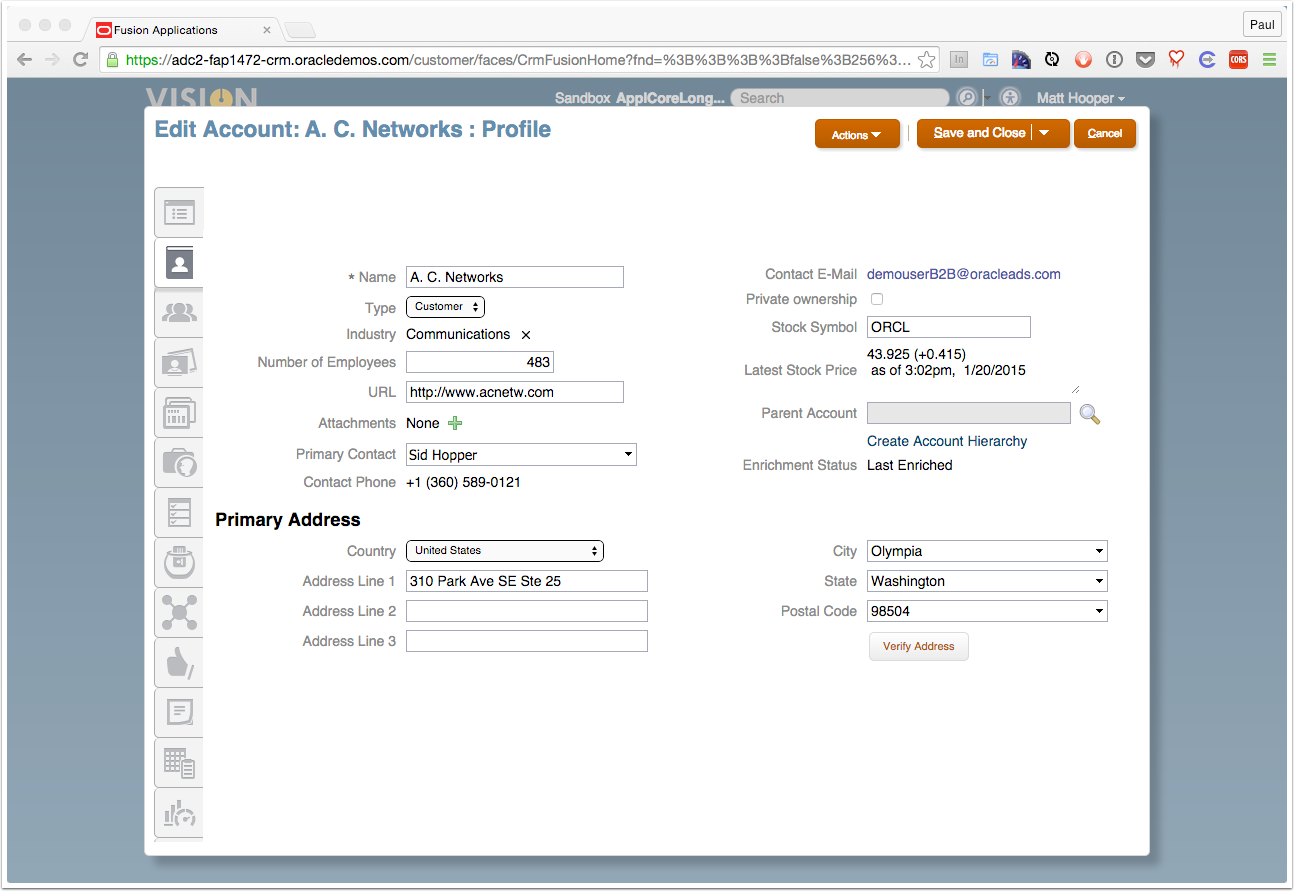This screenshot has height=891, width=1294.
Task: Click the stock price text 43.925 (+0.415)
Action: tap(916, 354)
